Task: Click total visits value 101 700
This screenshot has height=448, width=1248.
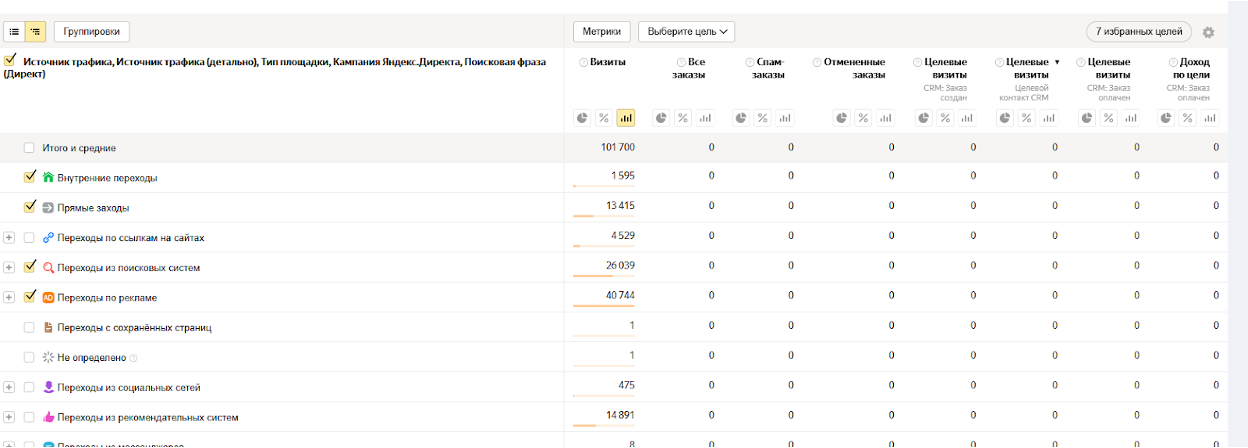Action: point(618,148)
